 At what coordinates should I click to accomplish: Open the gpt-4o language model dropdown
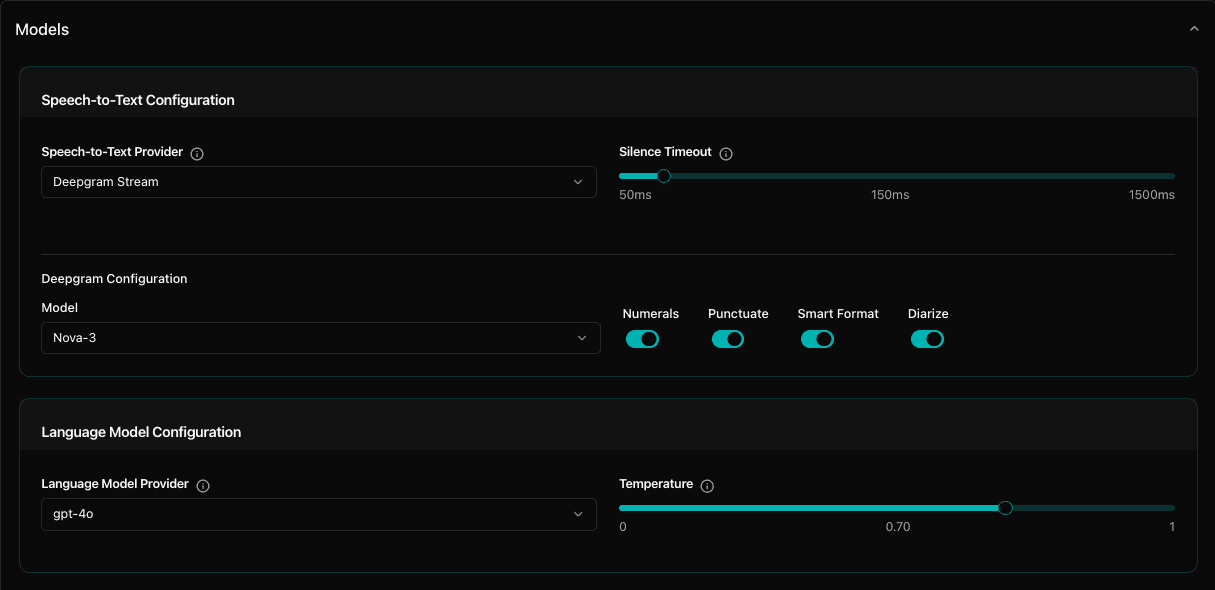click(x=318, y=514)
